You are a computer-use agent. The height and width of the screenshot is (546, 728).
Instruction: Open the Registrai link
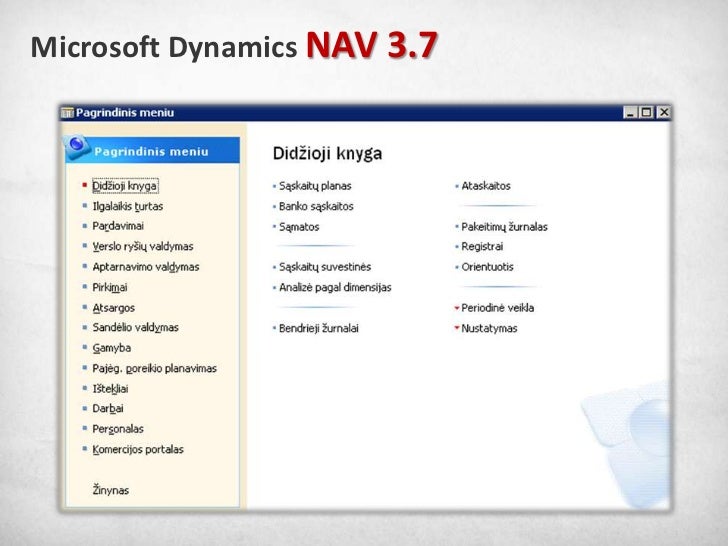482,247
